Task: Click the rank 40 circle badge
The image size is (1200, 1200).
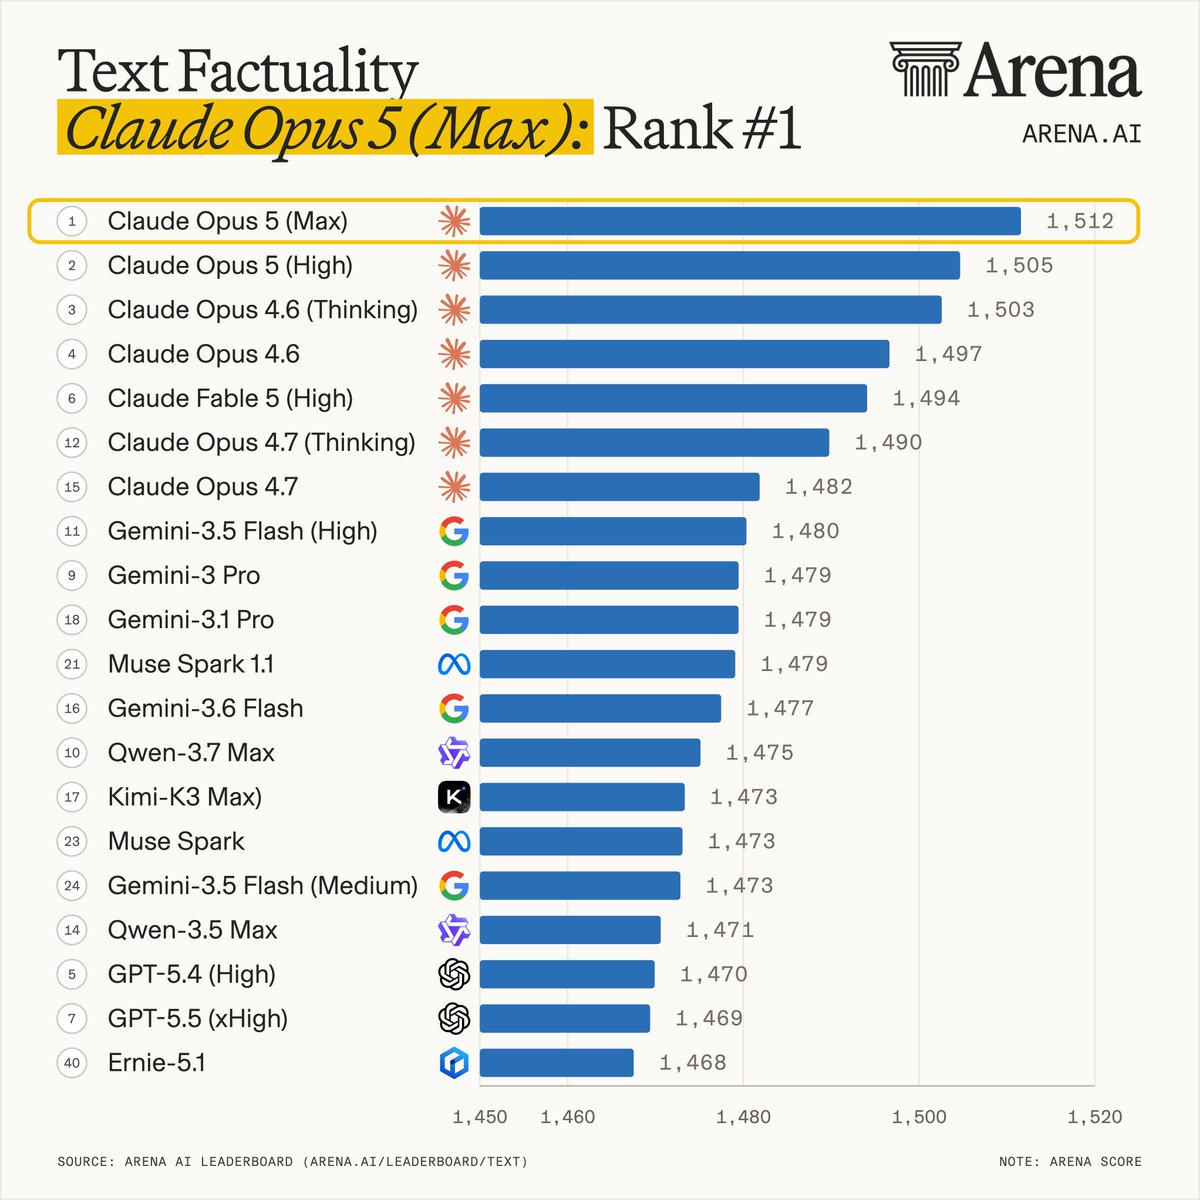Action: (x=72, y=1062)
